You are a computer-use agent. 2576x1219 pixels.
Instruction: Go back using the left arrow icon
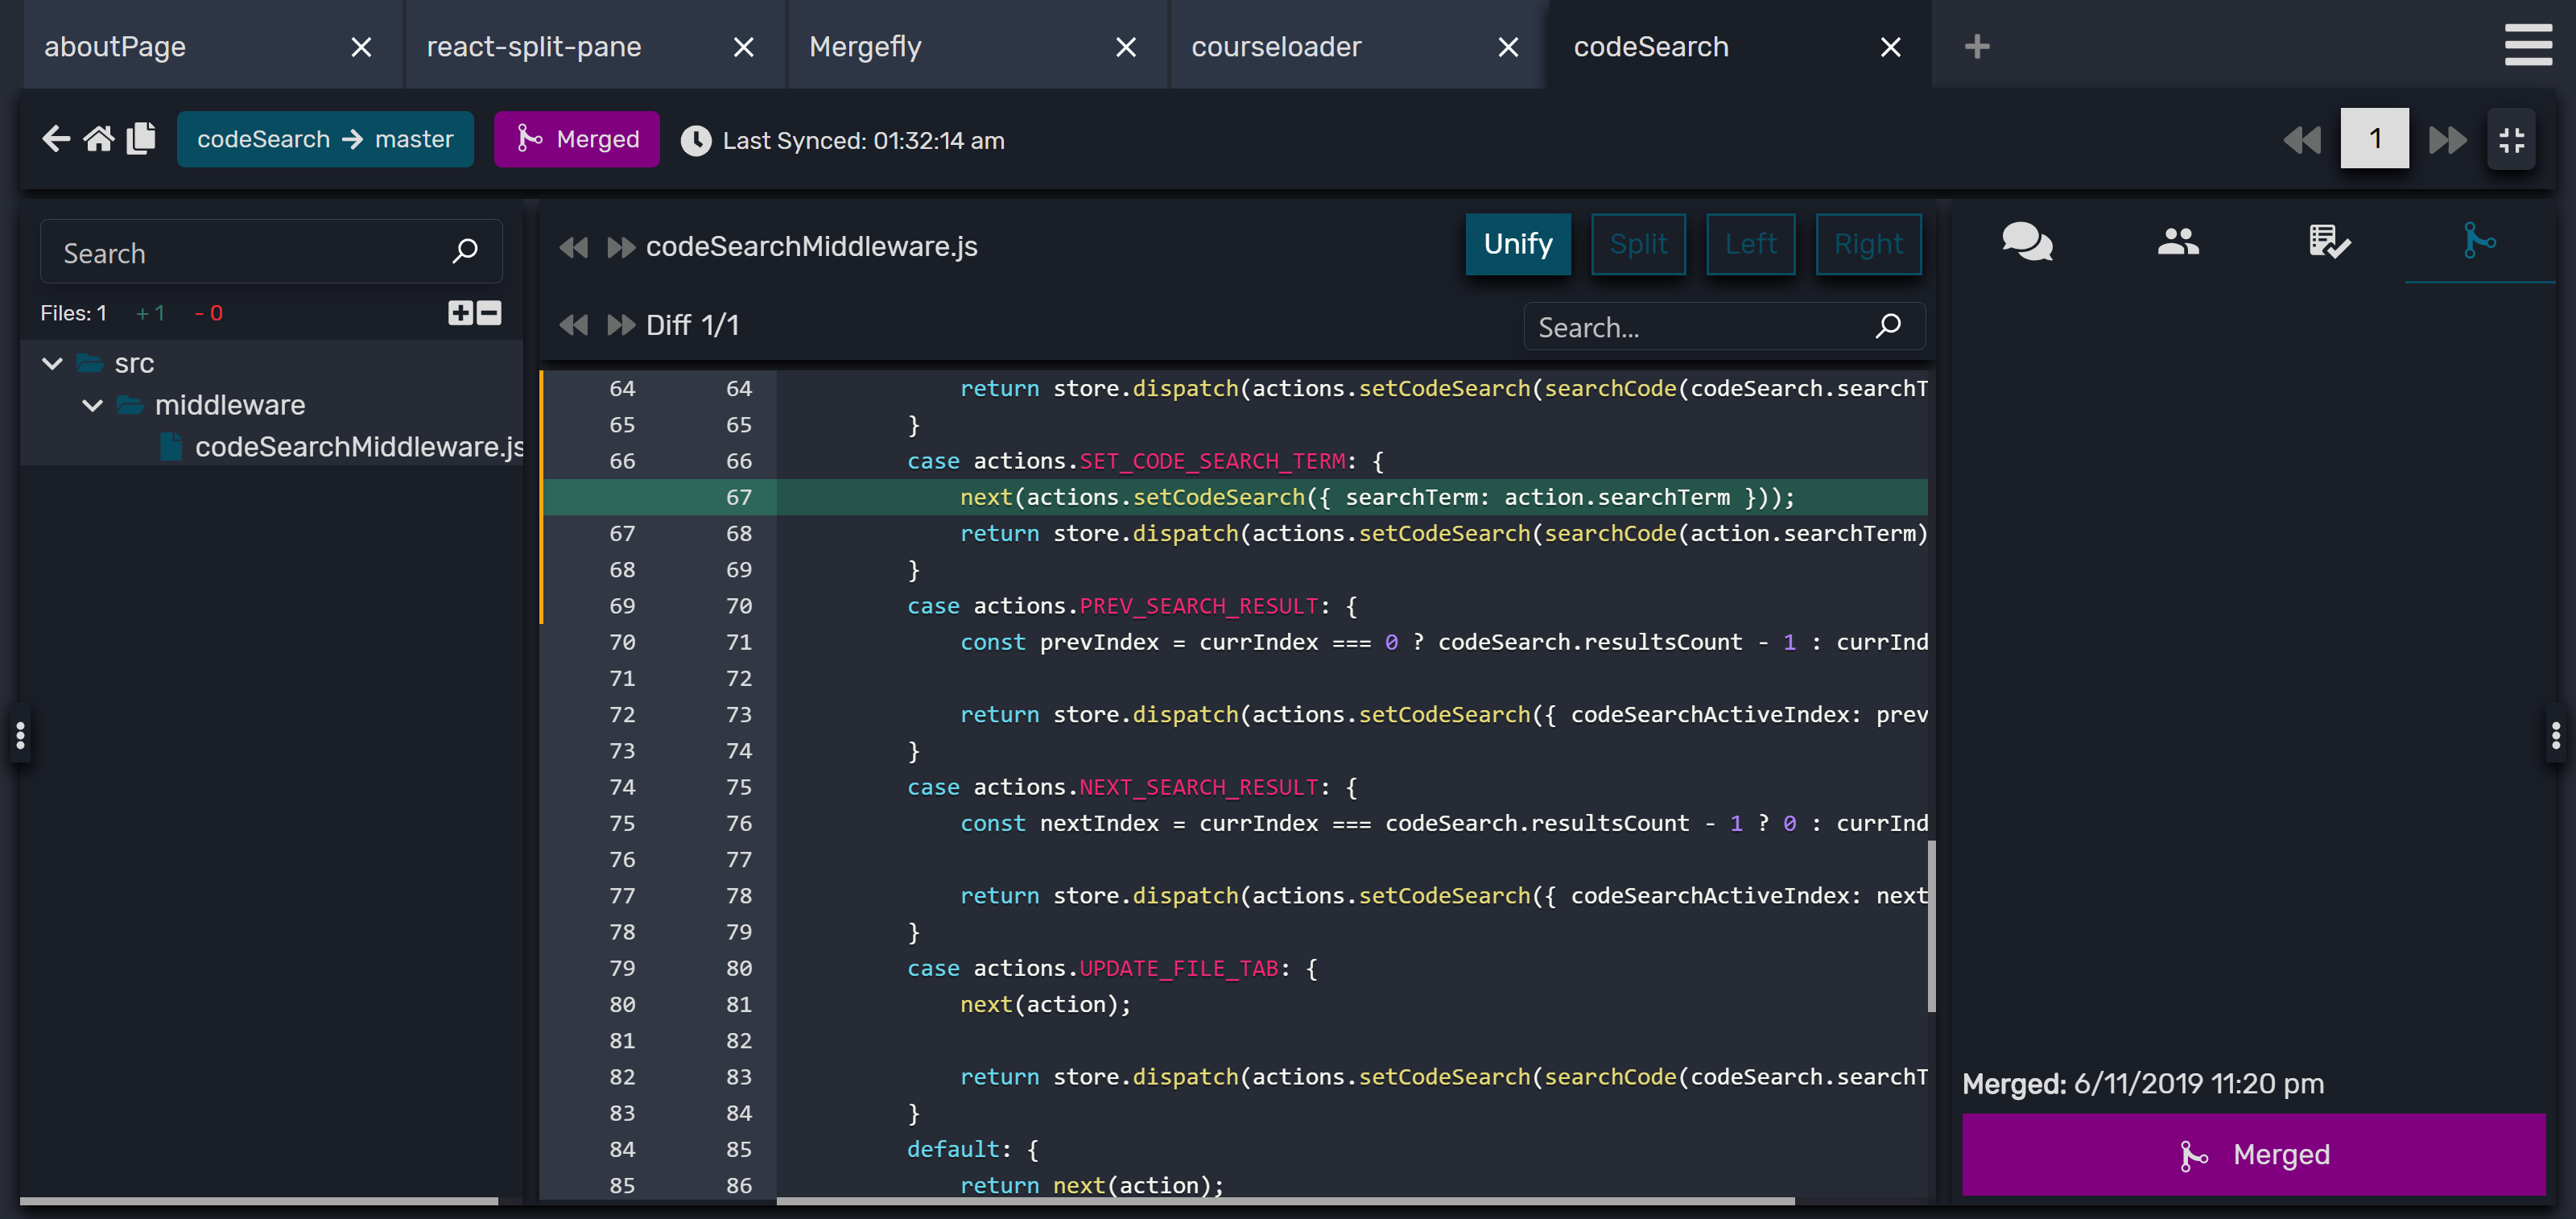(x=56, y=138)
